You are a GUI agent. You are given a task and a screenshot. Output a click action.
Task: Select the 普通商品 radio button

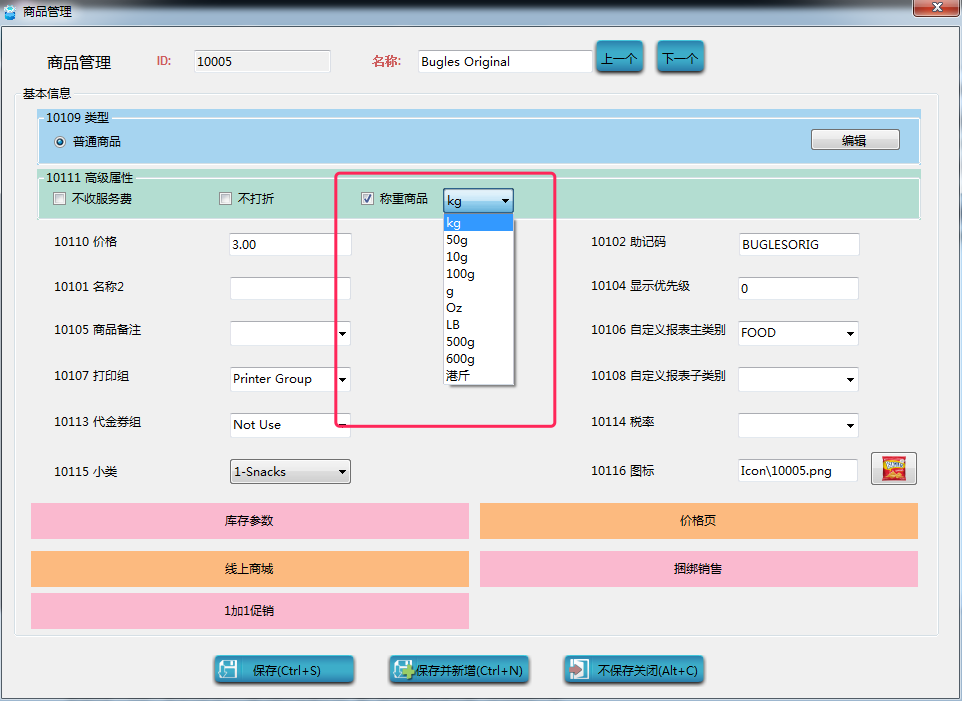tap(60, 142)
